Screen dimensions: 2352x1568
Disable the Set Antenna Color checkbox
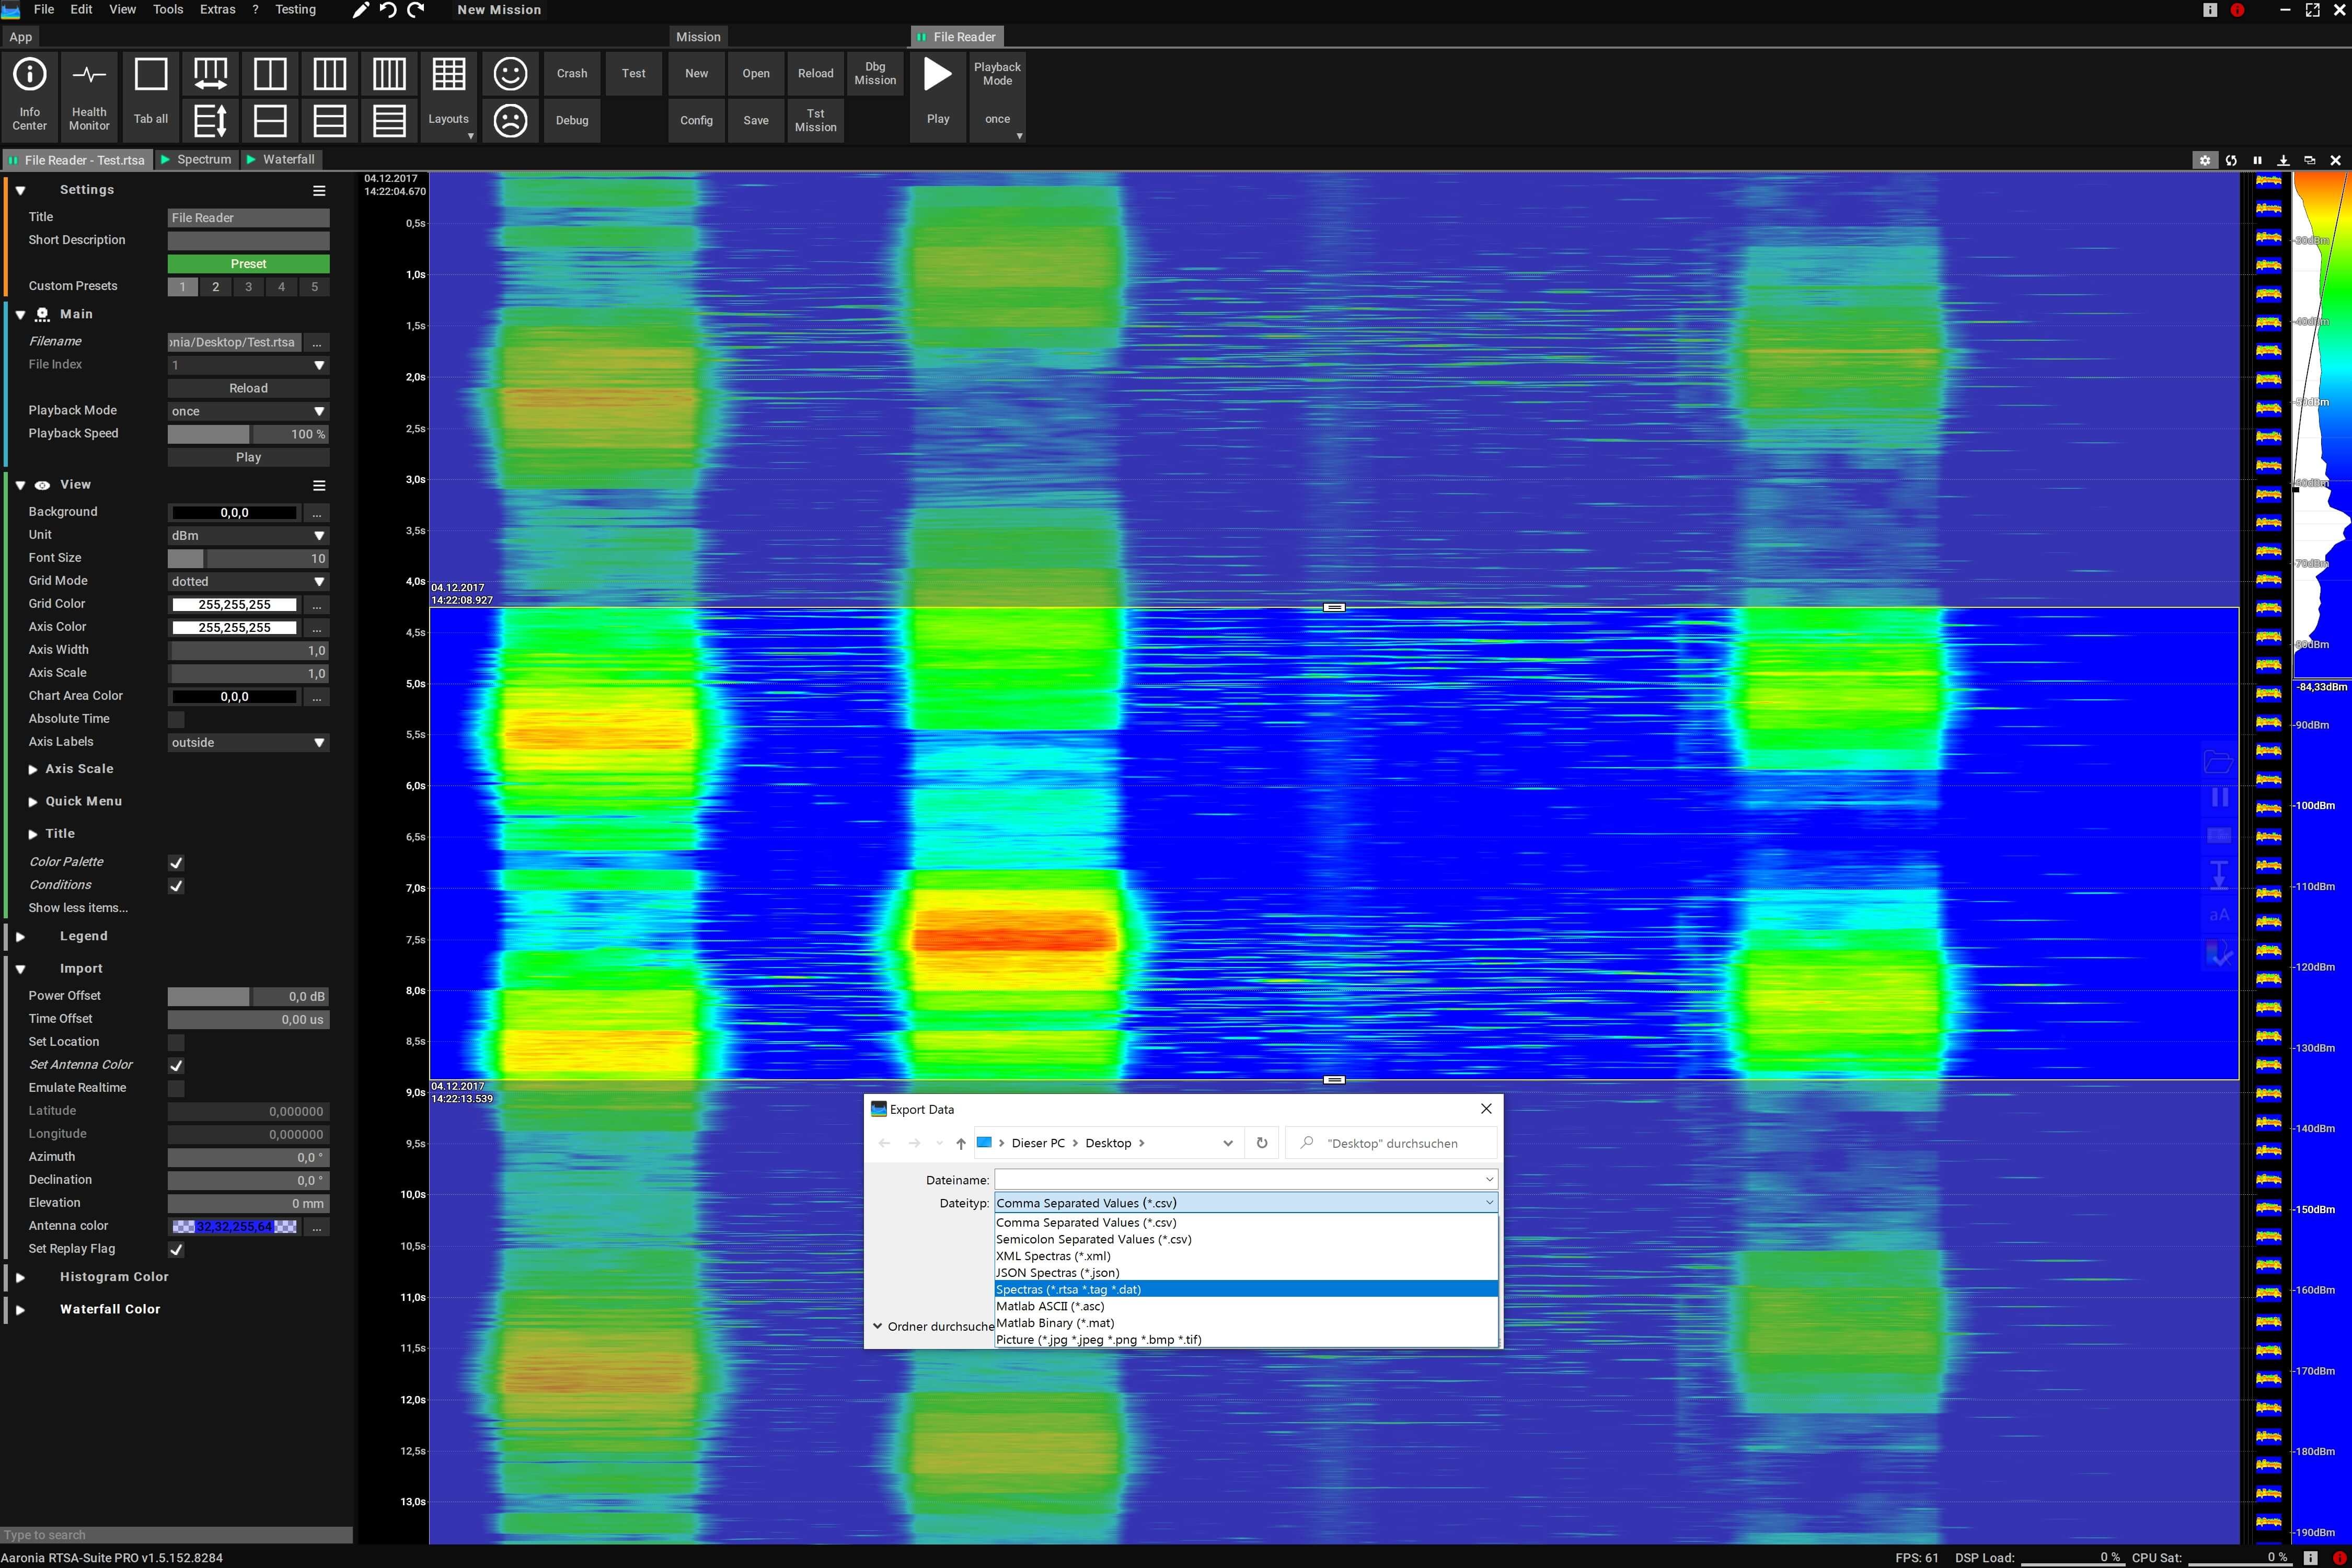coord(176,1066)
